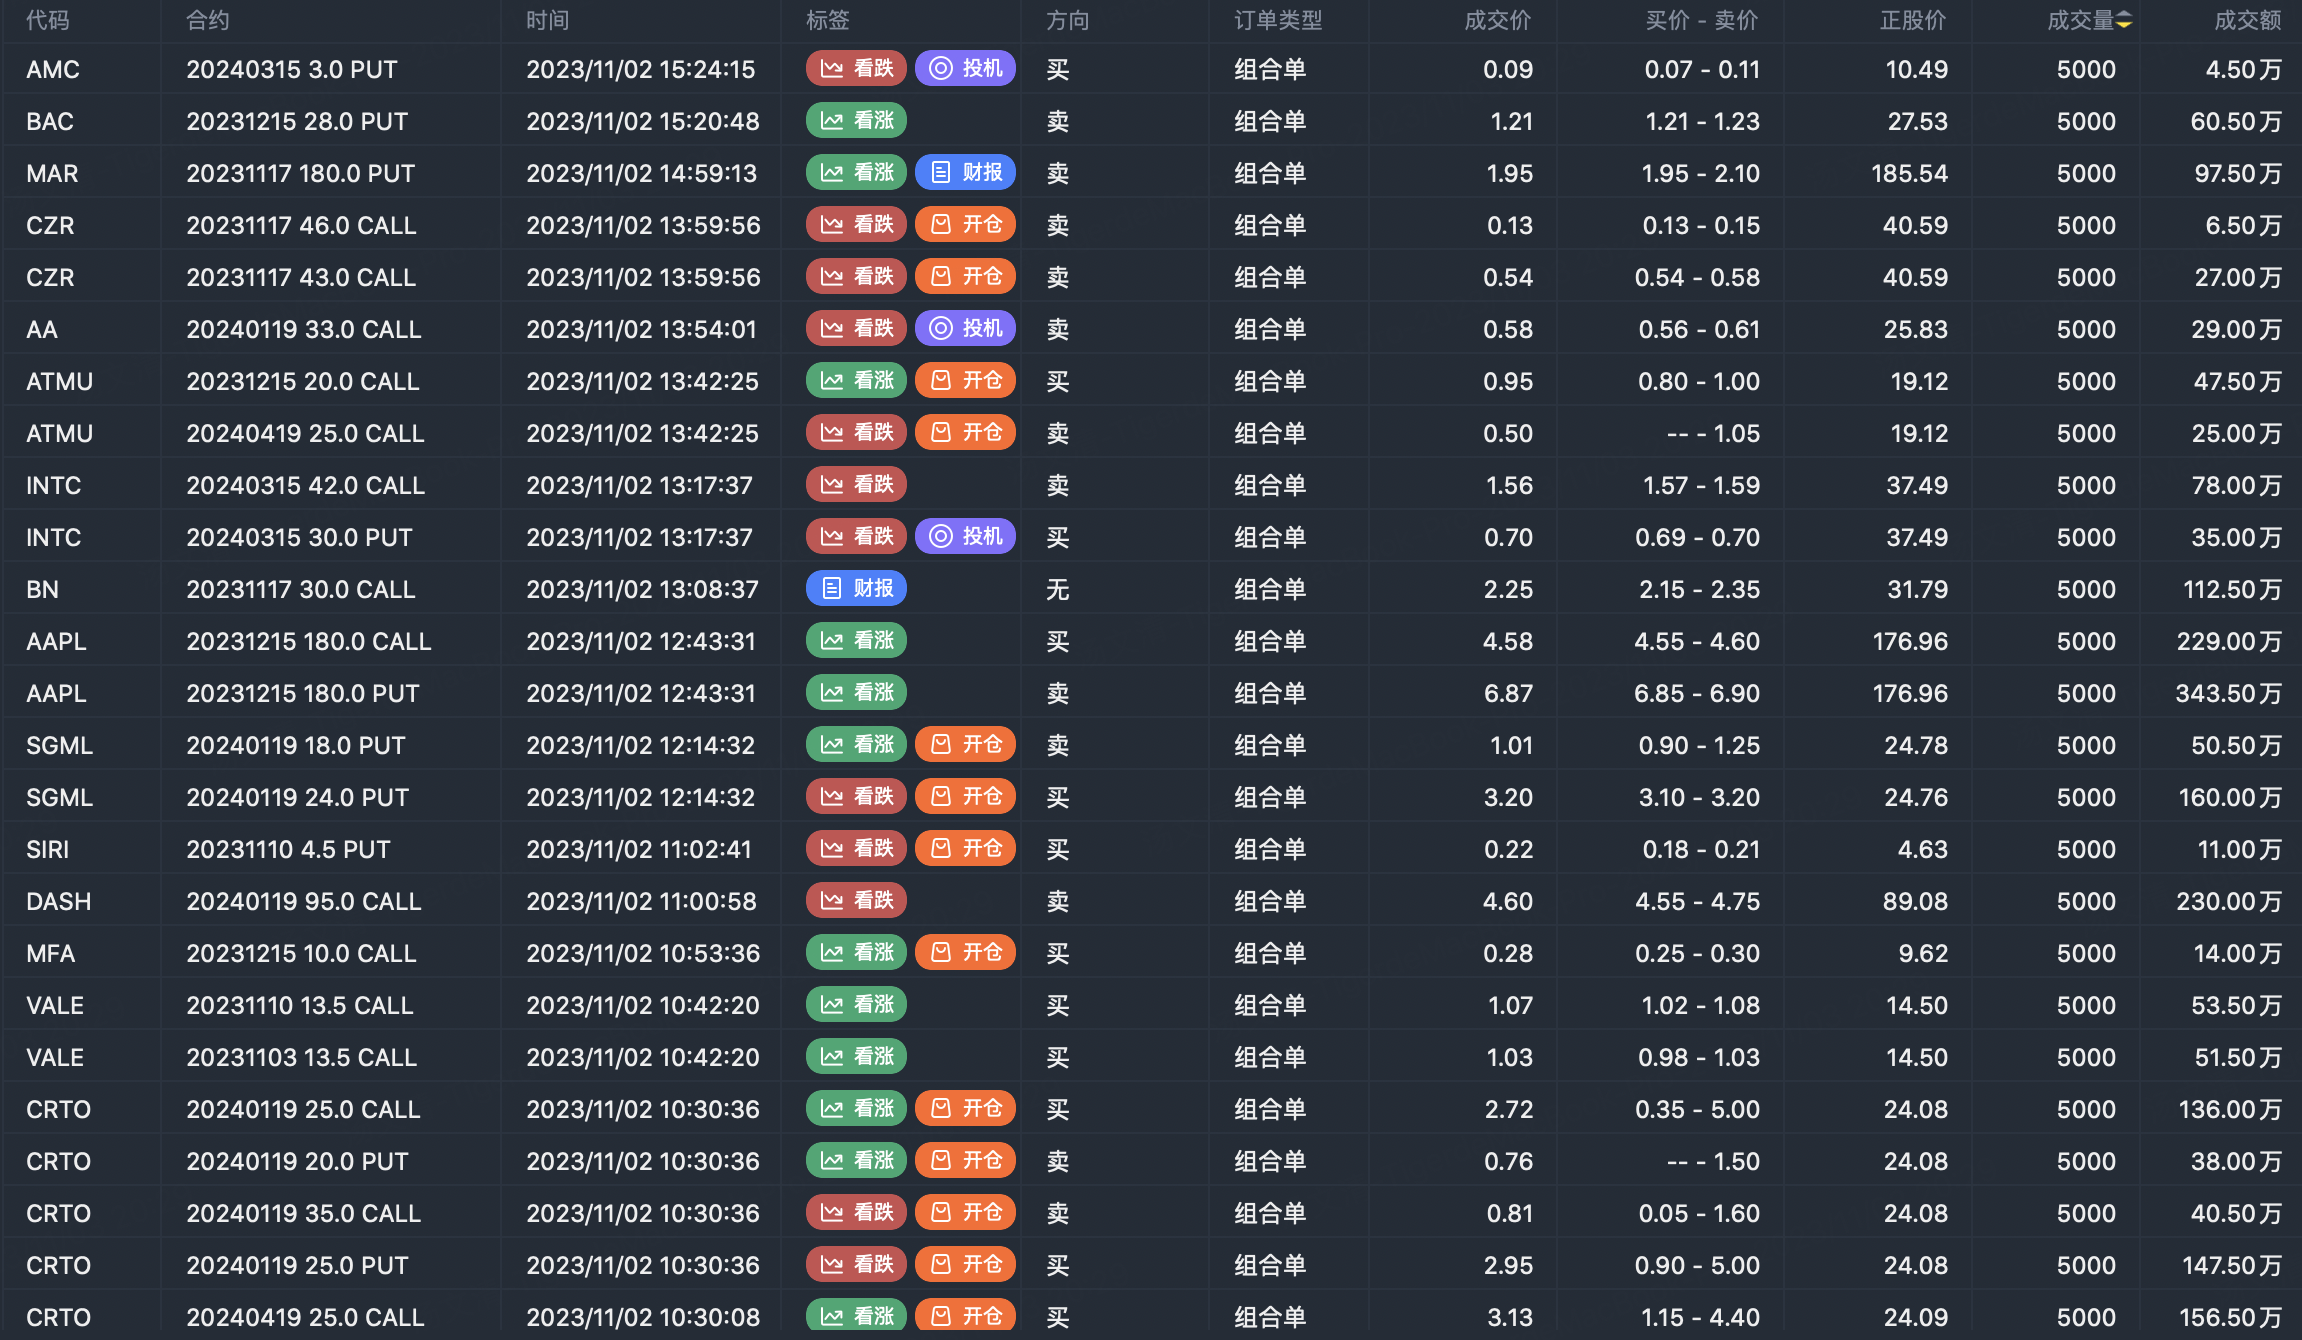2302x1340 pixels.
Task: Select the SIRI ticker cell
Action: [48, 849]
